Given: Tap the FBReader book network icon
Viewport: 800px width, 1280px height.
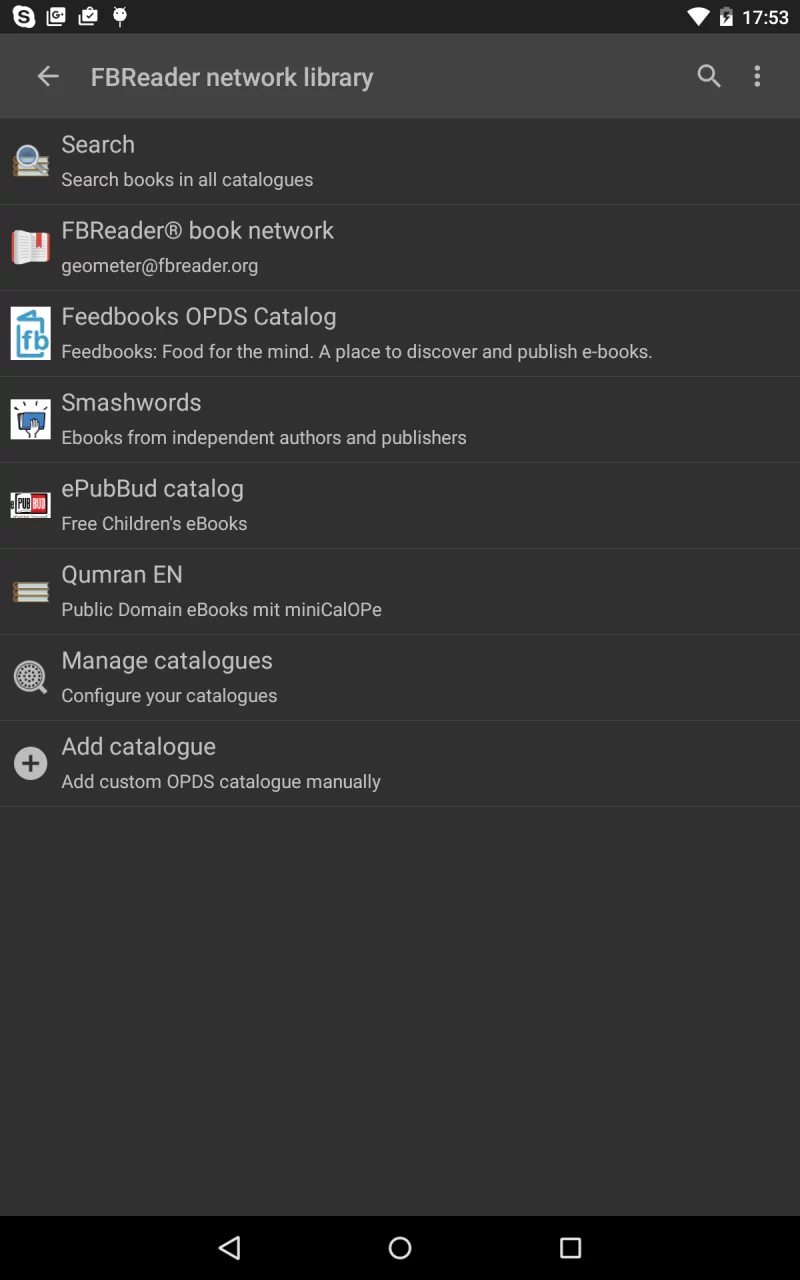Looking at the screenshot, I should (30, 247).
